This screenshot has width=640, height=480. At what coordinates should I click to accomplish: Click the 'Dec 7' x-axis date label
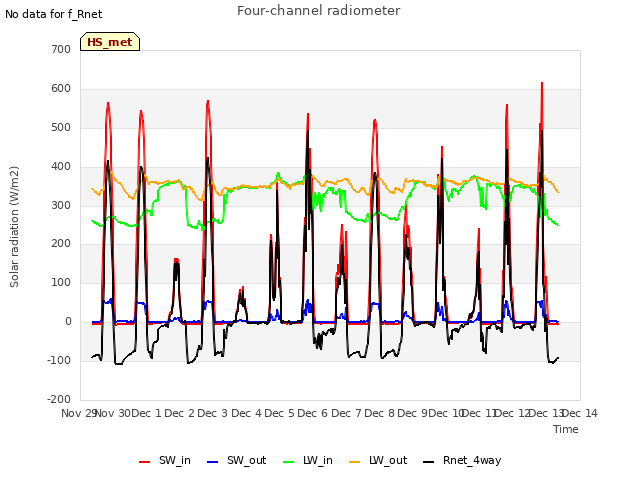[346, 413]
